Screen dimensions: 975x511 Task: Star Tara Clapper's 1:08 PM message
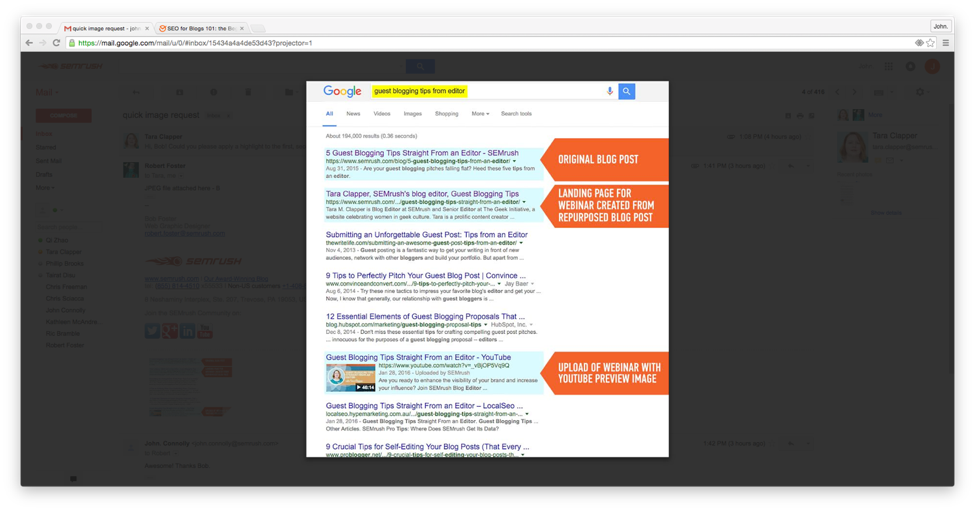(808, 136)
